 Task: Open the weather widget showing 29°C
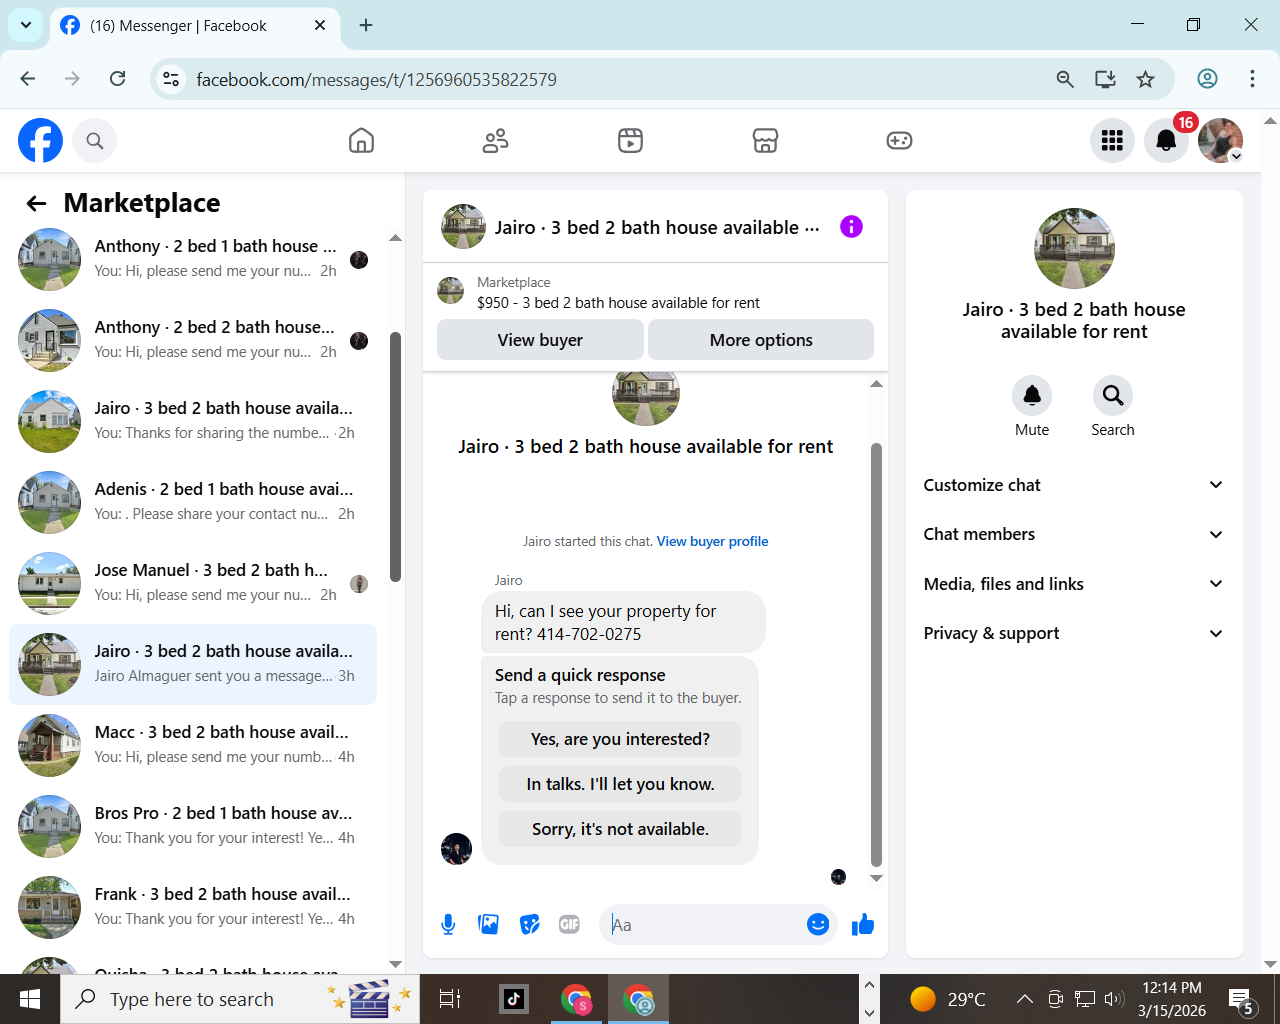[x=947, y=999]
